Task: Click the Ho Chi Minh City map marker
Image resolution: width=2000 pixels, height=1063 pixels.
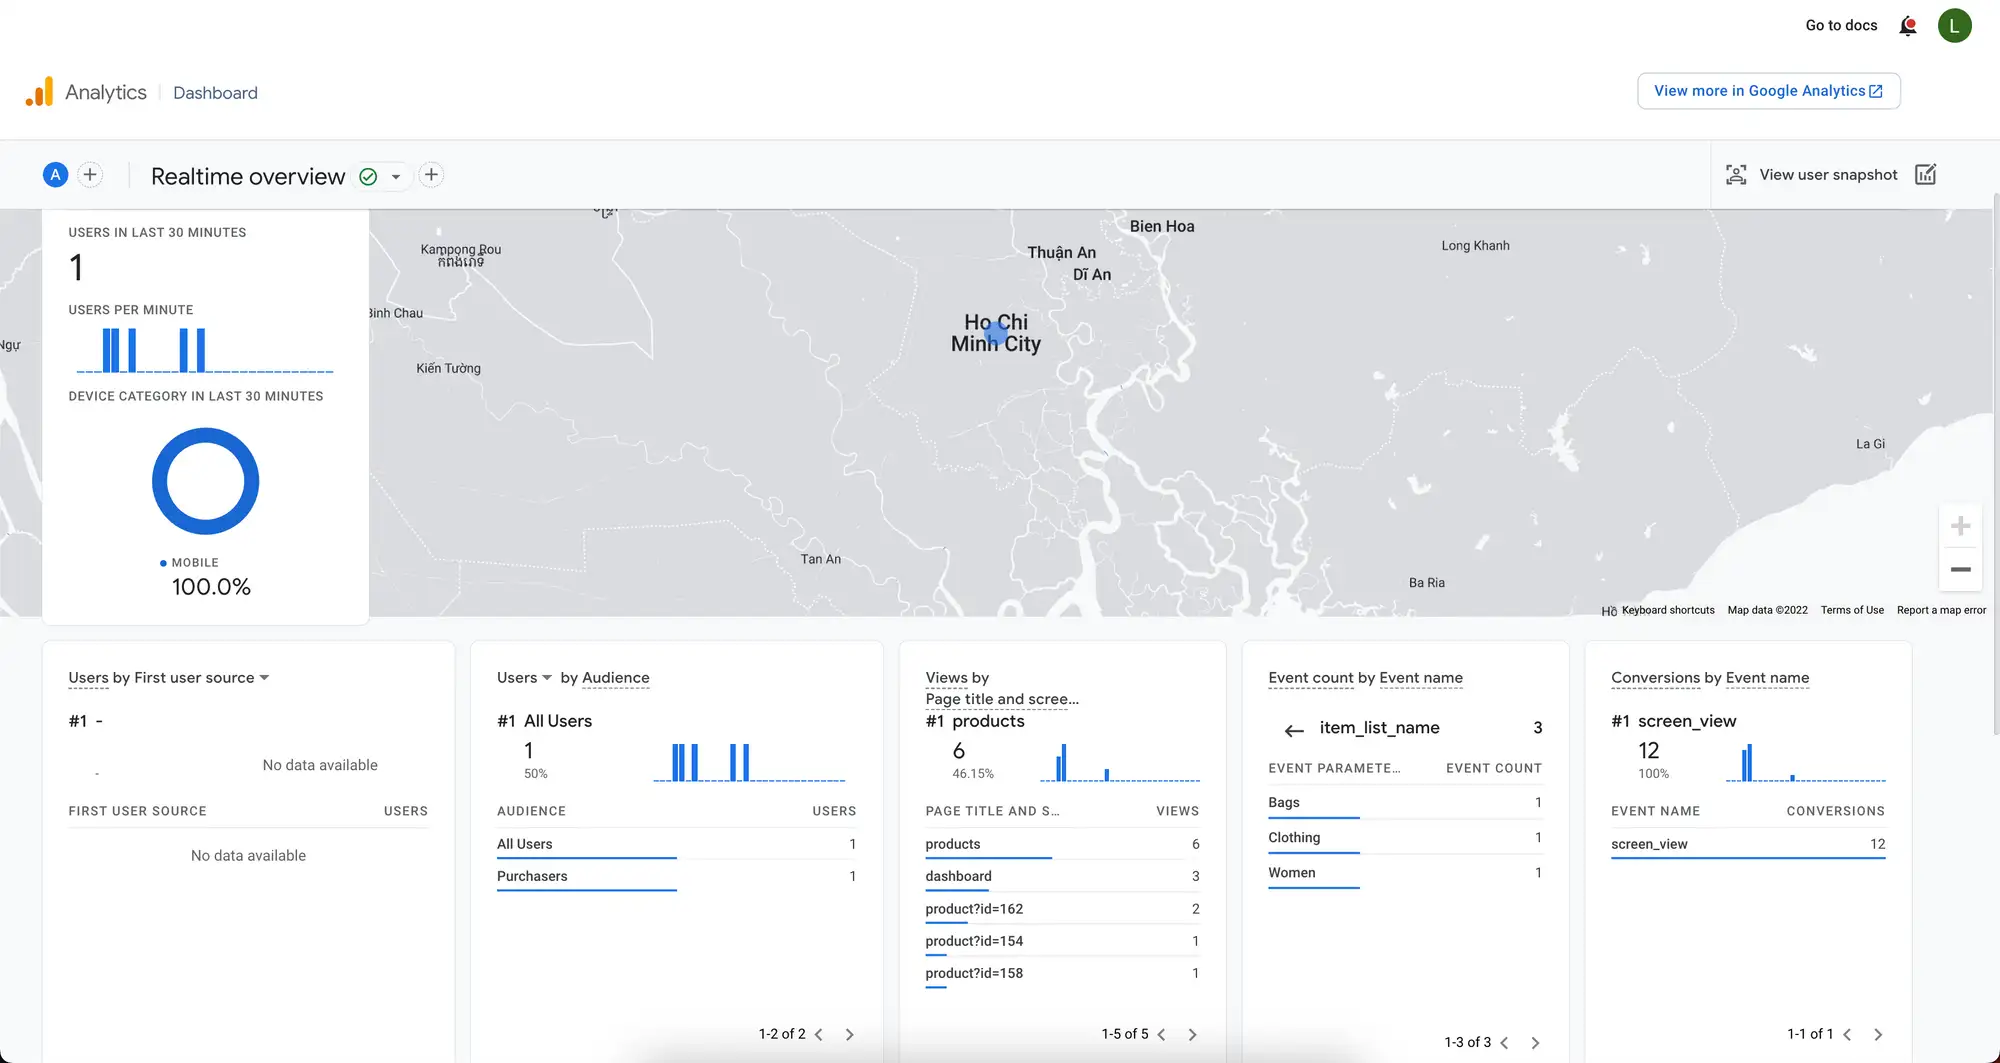Action: (996, 333)
